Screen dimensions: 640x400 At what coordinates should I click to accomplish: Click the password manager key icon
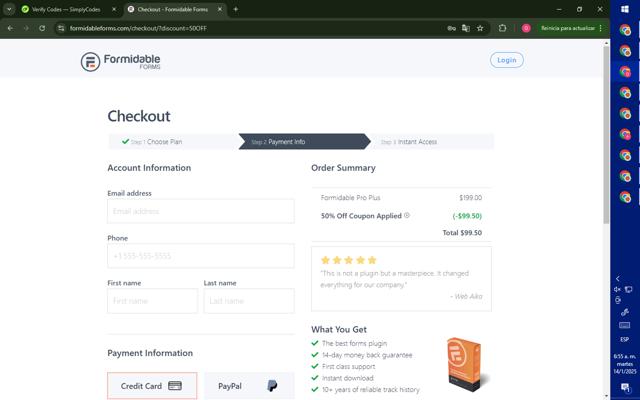451,28
